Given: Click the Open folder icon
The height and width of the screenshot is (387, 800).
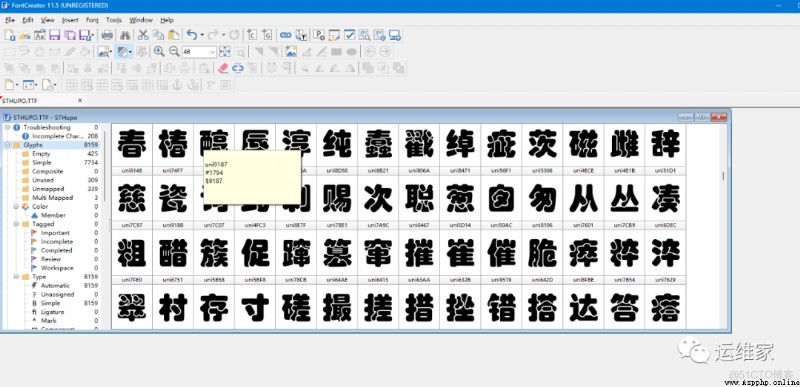Looking at the screenshot, I should point(25,35).
